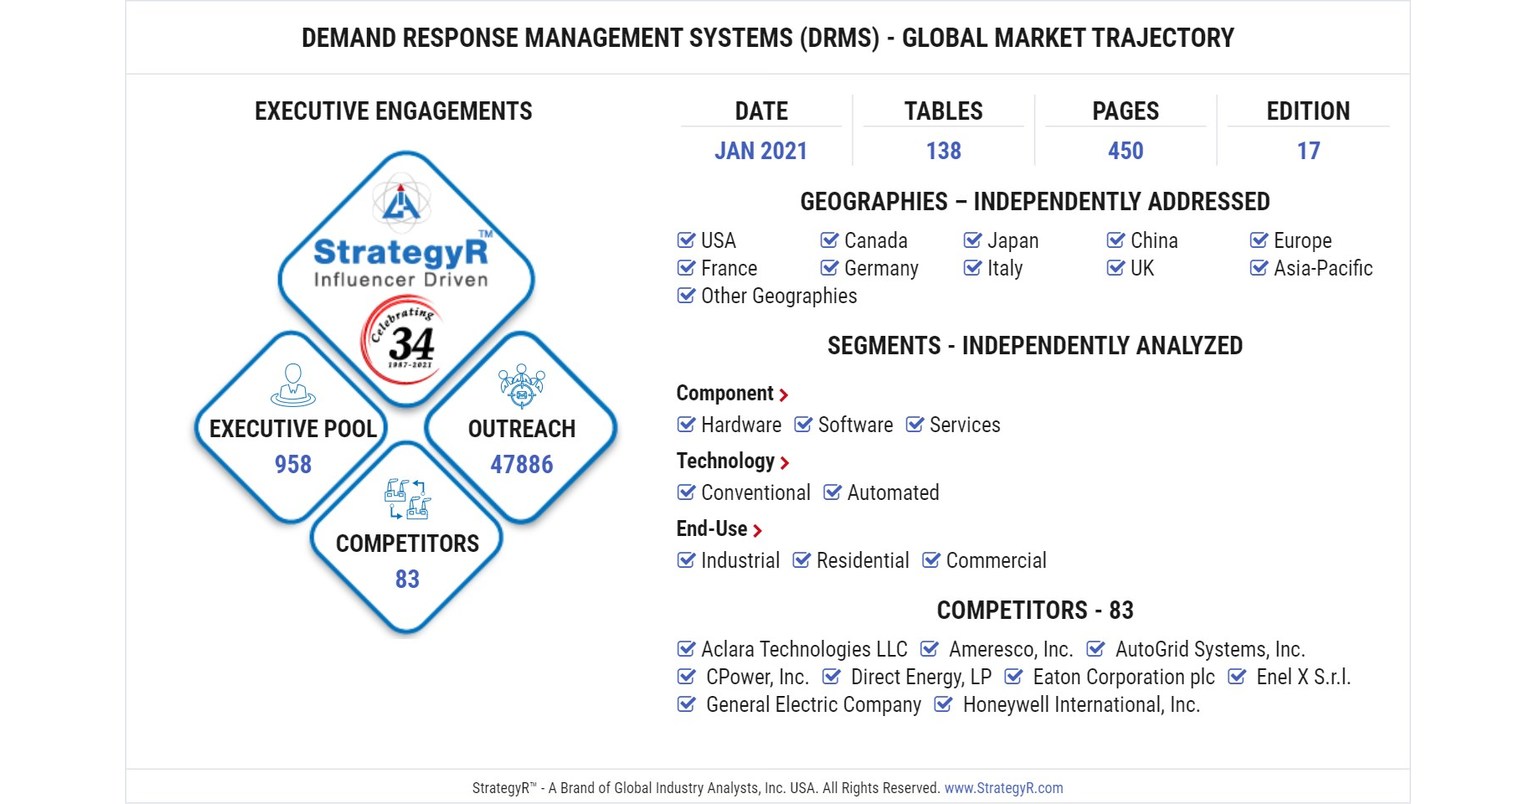1536x804 pixels.
Task: Expand the Component segment arrow
Action: tap(784, 394)
